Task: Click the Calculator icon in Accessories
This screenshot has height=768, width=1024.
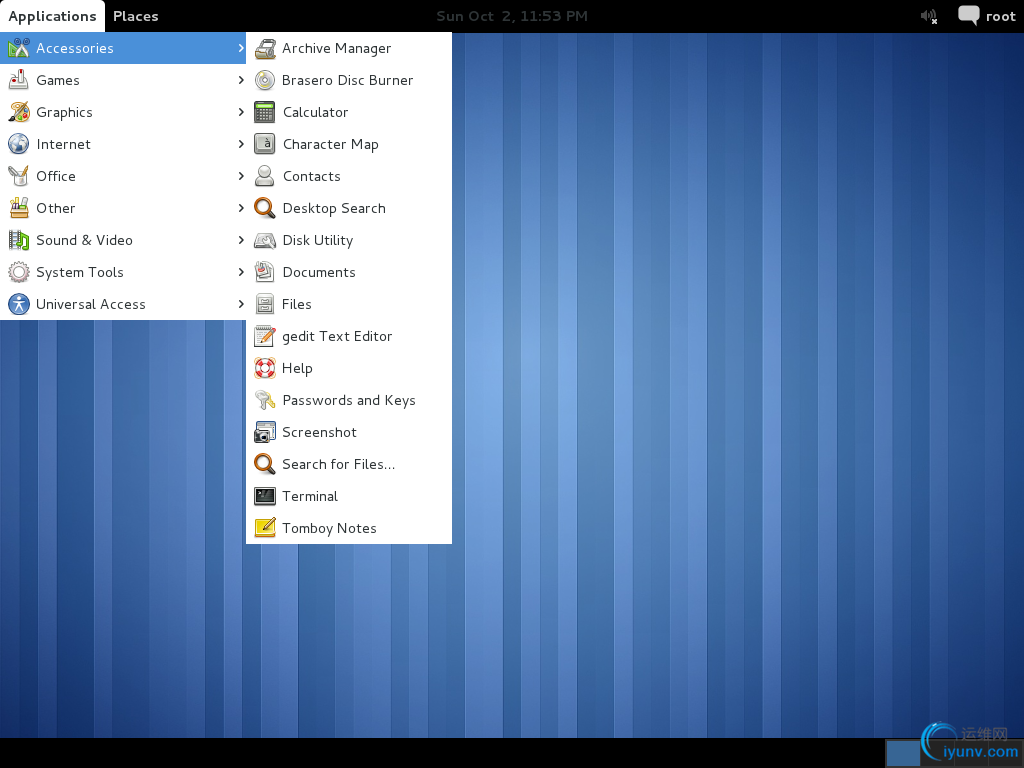Action: click(264, 112)
